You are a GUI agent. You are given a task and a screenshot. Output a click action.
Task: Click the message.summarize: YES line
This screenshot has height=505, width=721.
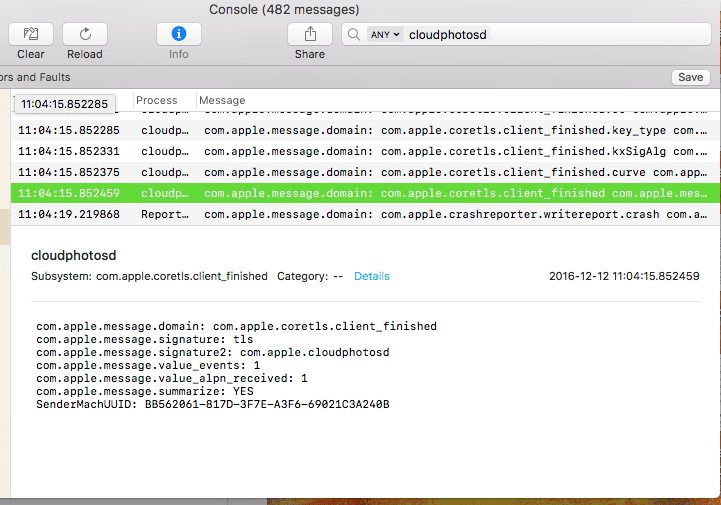click(145, 391)
